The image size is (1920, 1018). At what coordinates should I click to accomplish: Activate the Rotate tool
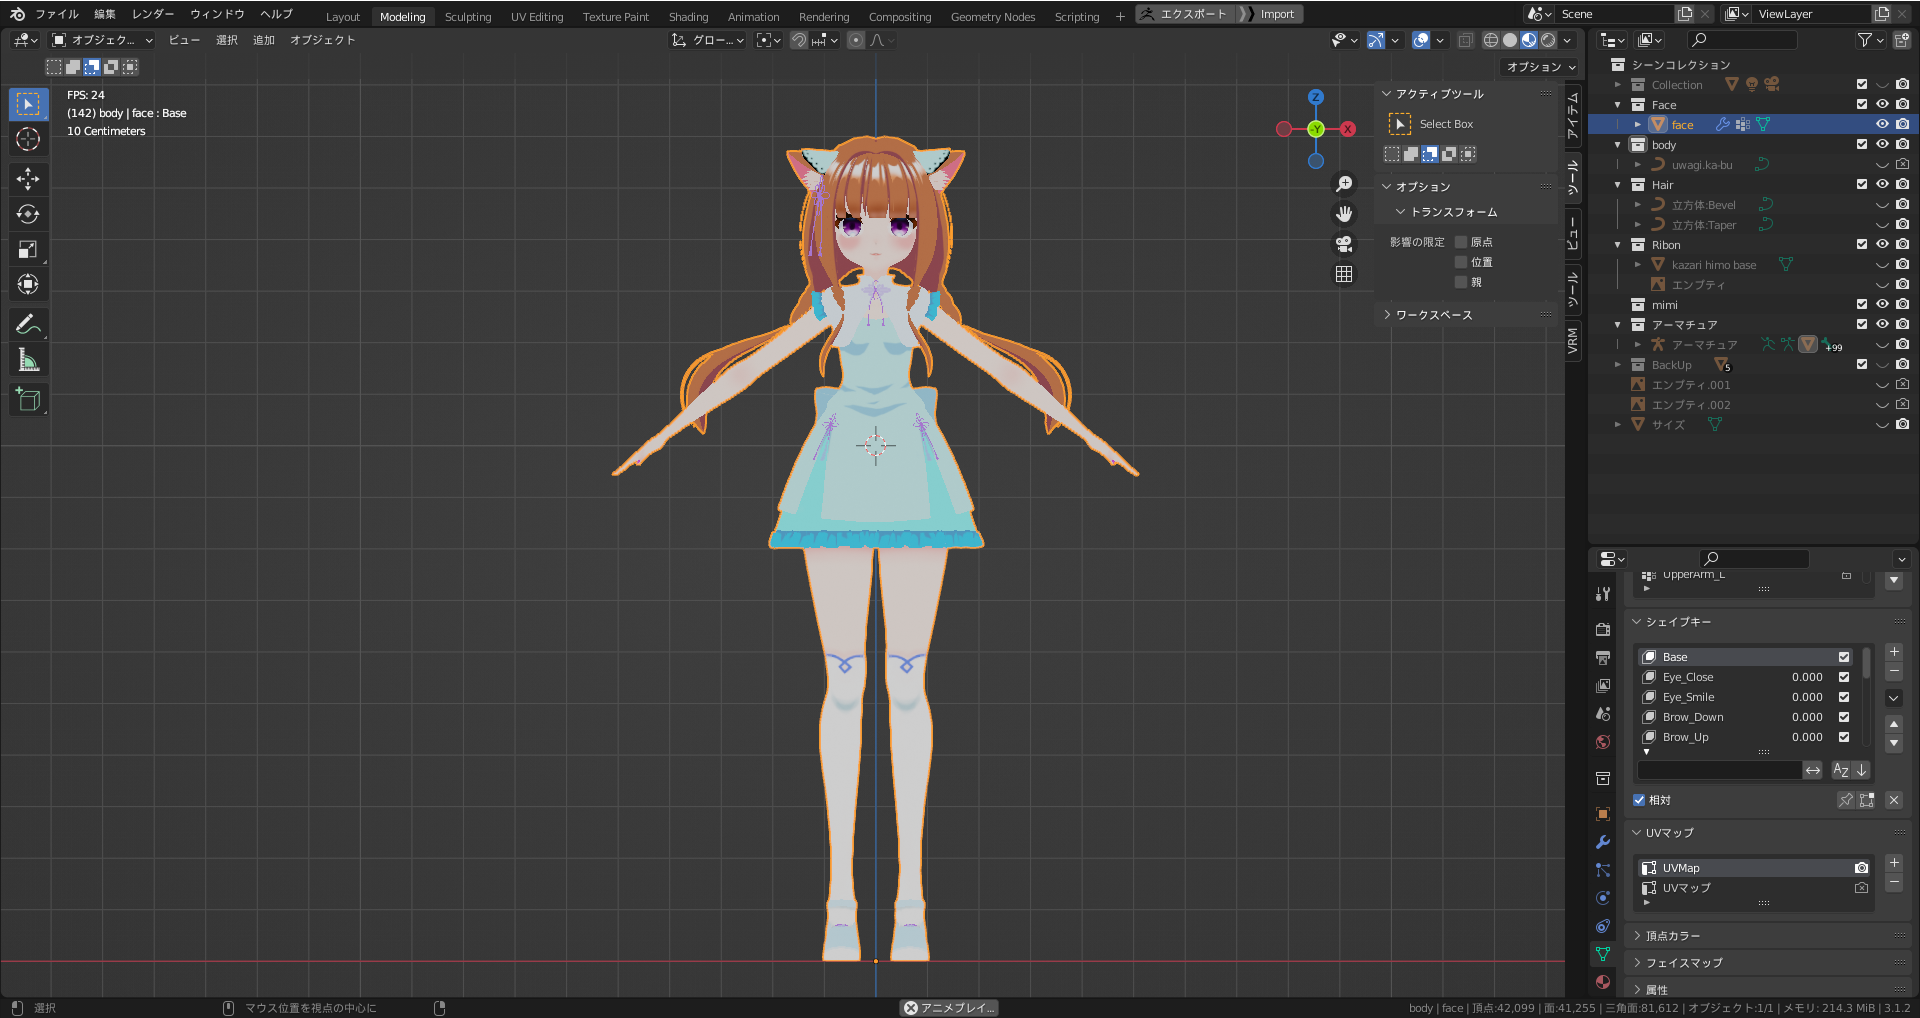pyautogui.click(x=28, y=214)
